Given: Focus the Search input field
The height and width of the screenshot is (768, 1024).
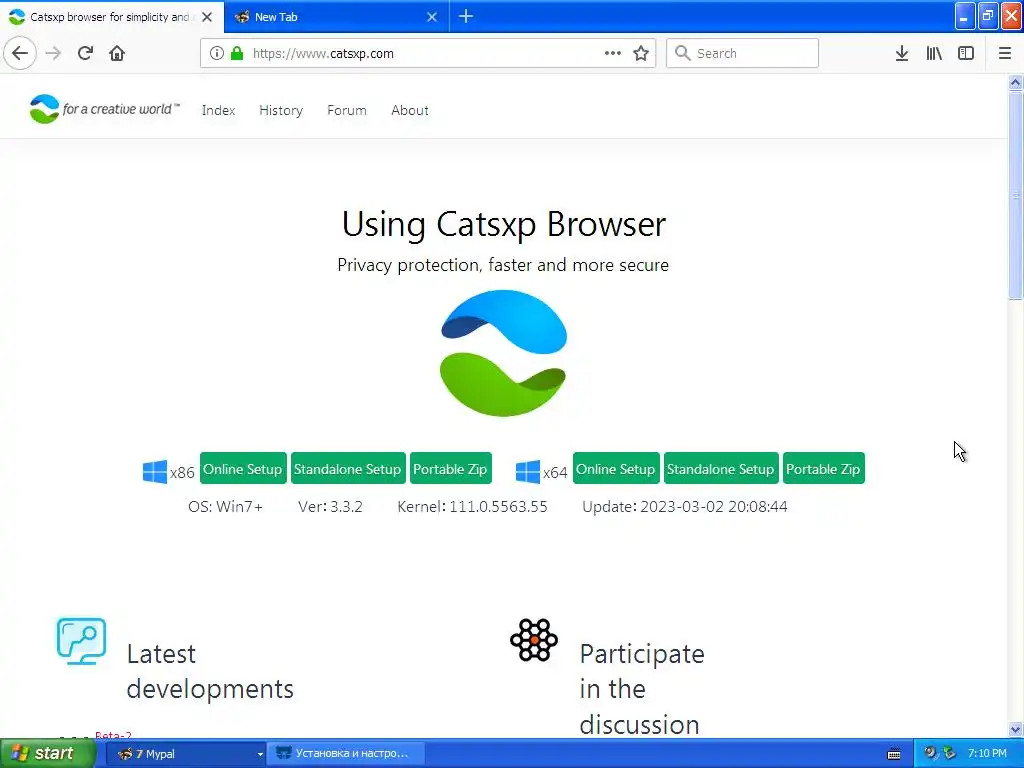Looking at the screenshot, I should pos(742,53).
